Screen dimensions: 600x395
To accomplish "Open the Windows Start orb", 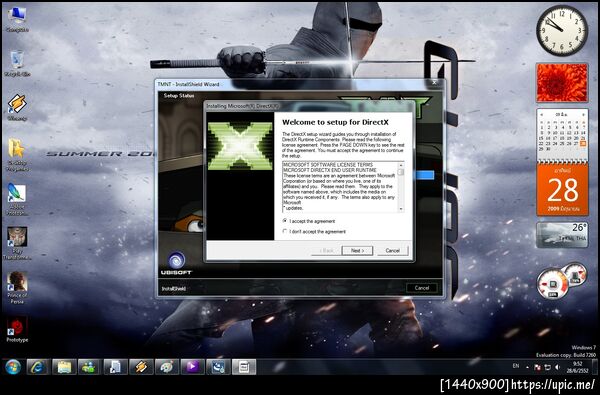I will (x=13, y=367).
